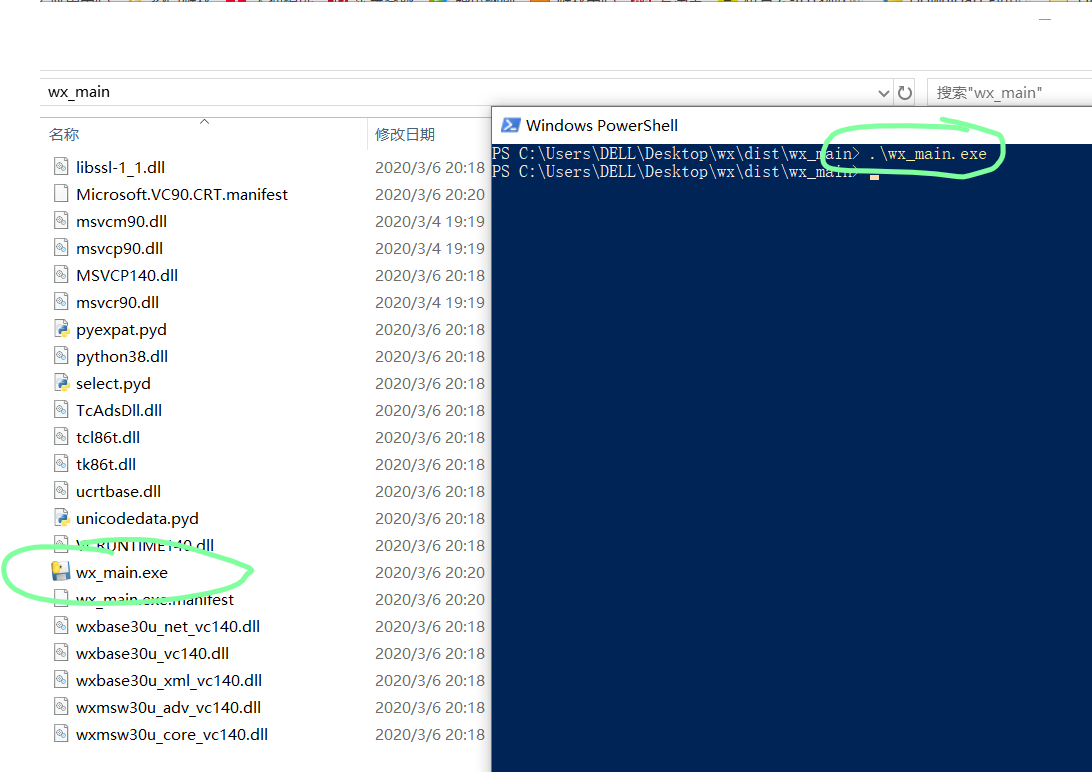Click the unicodedata.pyd Python icon
This screenshot has height=772, width=1092.
pyautogui.click(x=61, y=518)
